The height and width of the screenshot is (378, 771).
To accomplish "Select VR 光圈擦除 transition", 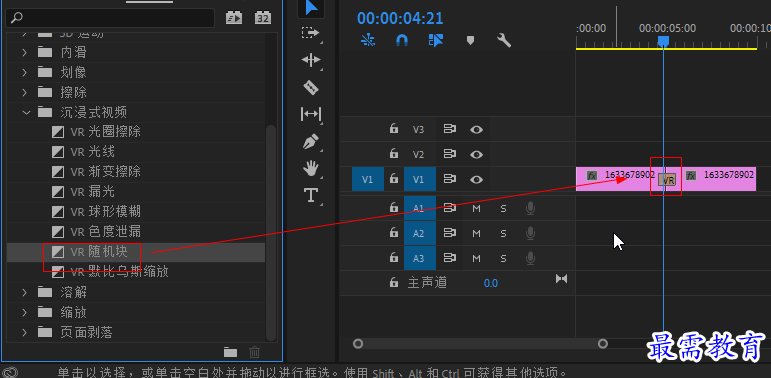I will point(136,132).
